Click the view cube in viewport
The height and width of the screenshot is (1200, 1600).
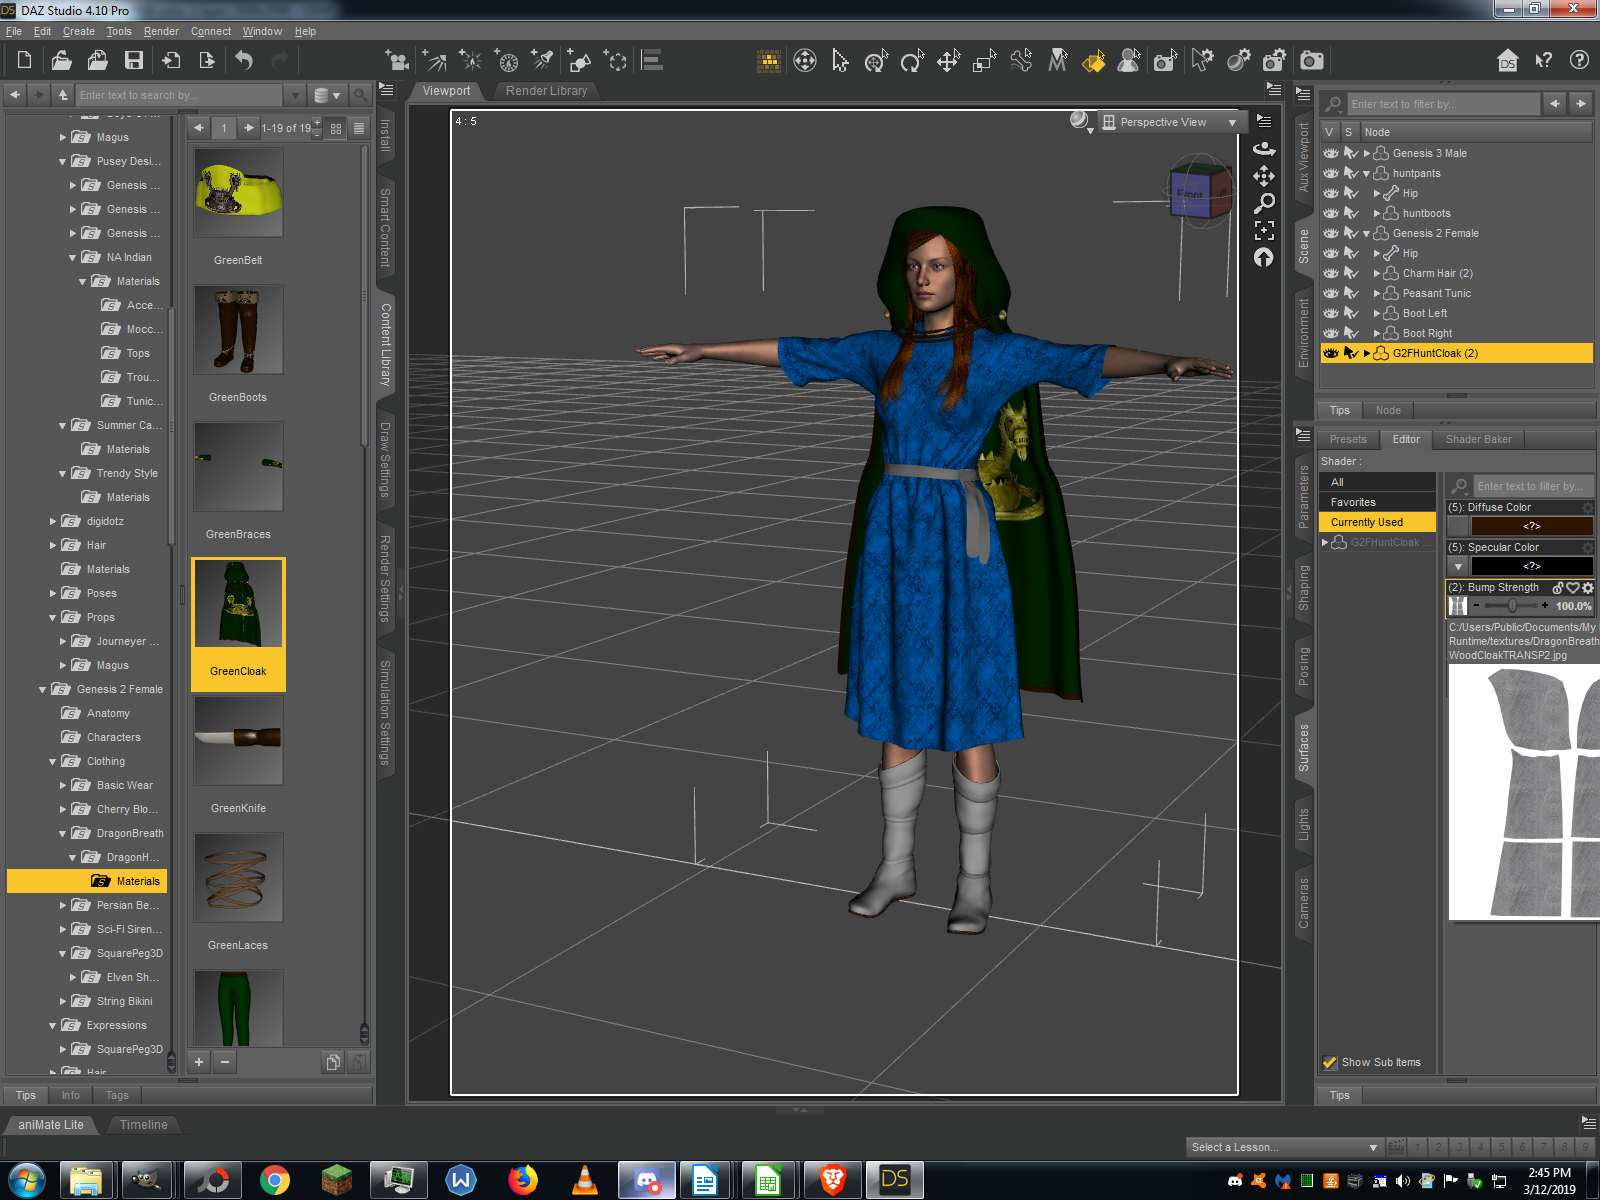1200,190
